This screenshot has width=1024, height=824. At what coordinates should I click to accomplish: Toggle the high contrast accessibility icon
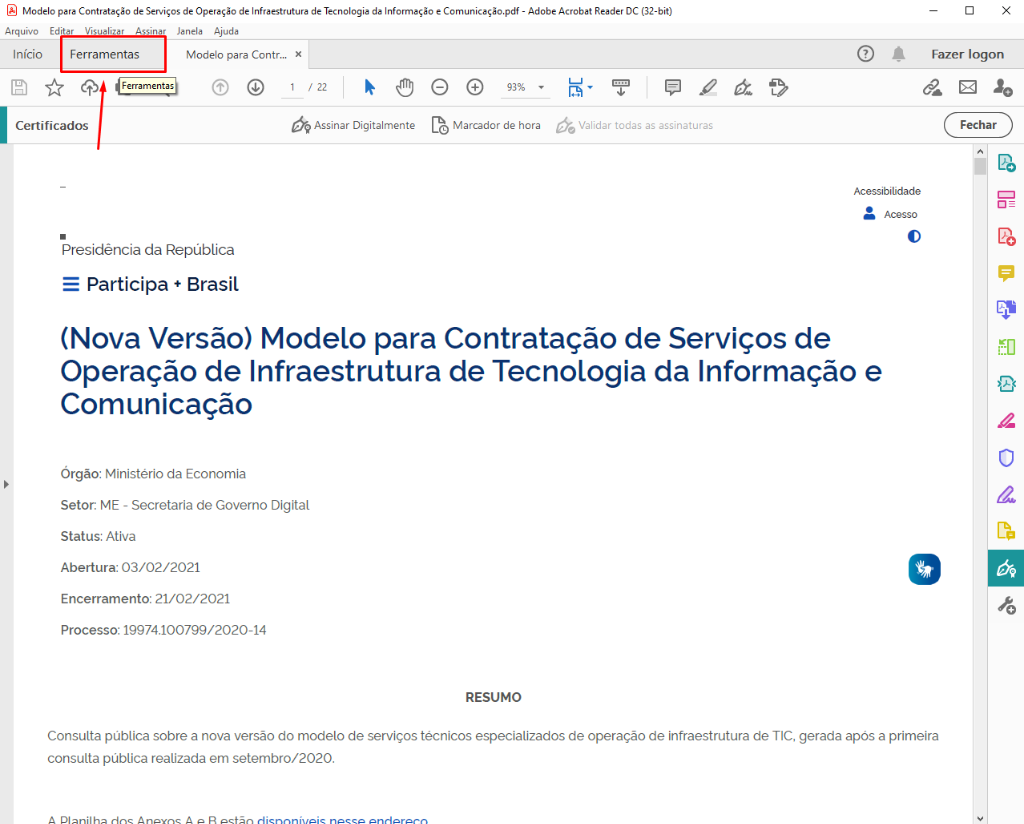tap(913, 237)
